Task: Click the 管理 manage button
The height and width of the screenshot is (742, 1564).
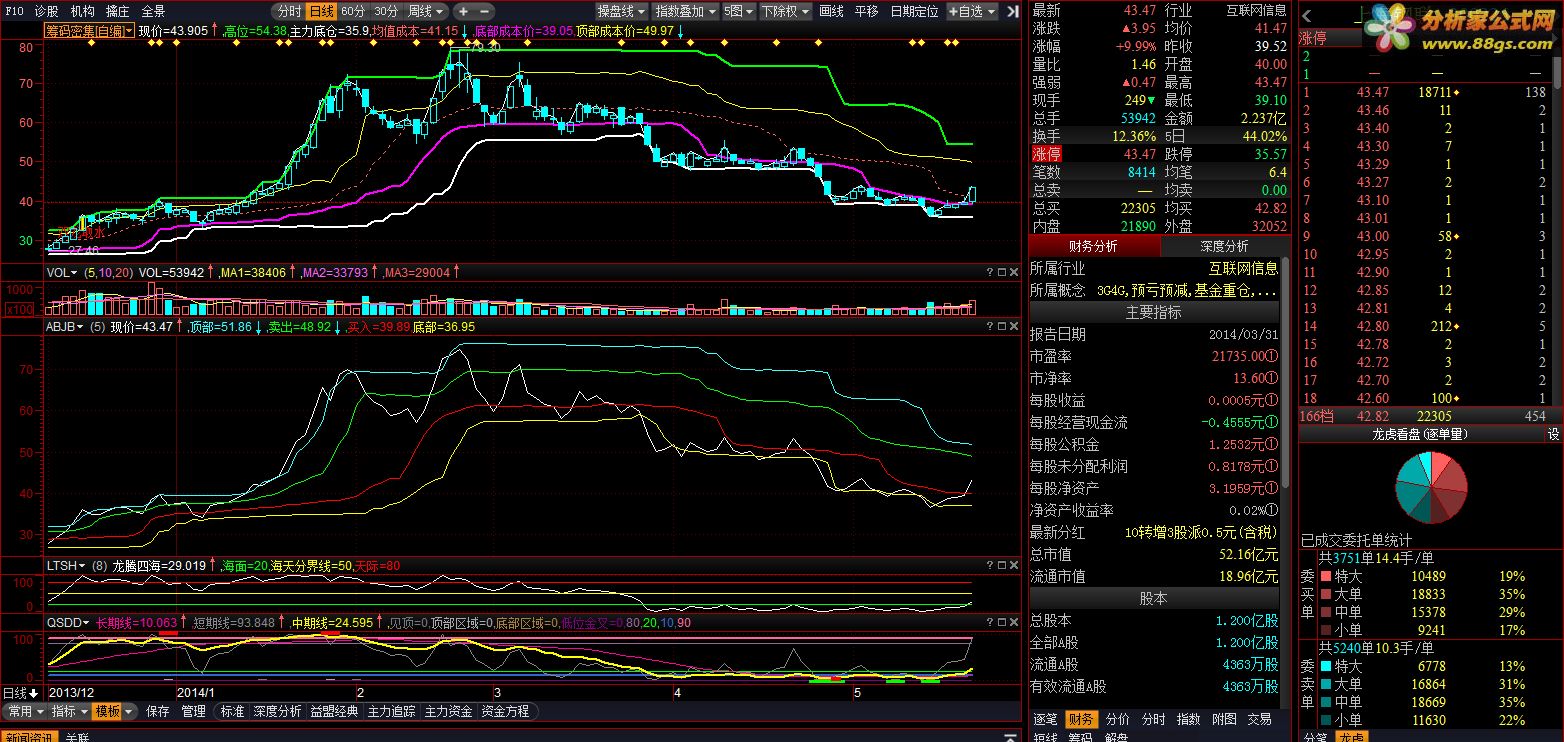Action: tap(193, 712)
